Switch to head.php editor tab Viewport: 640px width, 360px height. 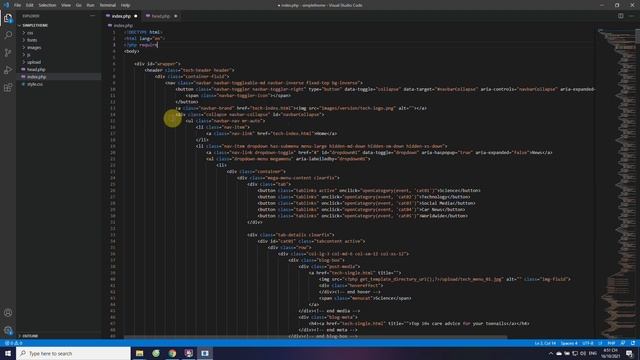(161, 16)
